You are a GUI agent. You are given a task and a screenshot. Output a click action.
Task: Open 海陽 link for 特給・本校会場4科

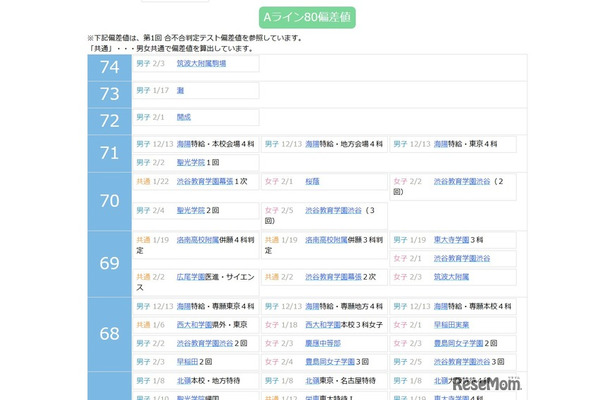pos(184,144)
